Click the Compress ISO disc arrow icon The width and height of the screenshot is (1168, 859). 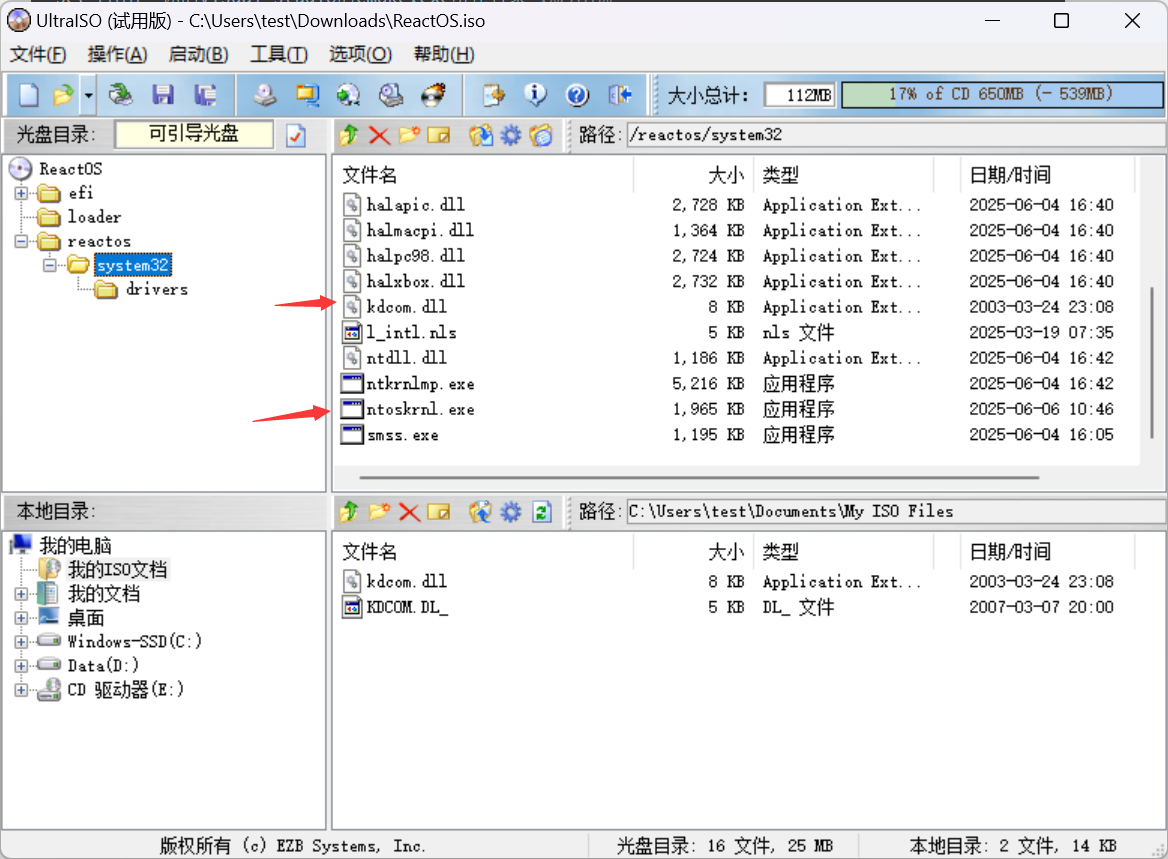348,95
